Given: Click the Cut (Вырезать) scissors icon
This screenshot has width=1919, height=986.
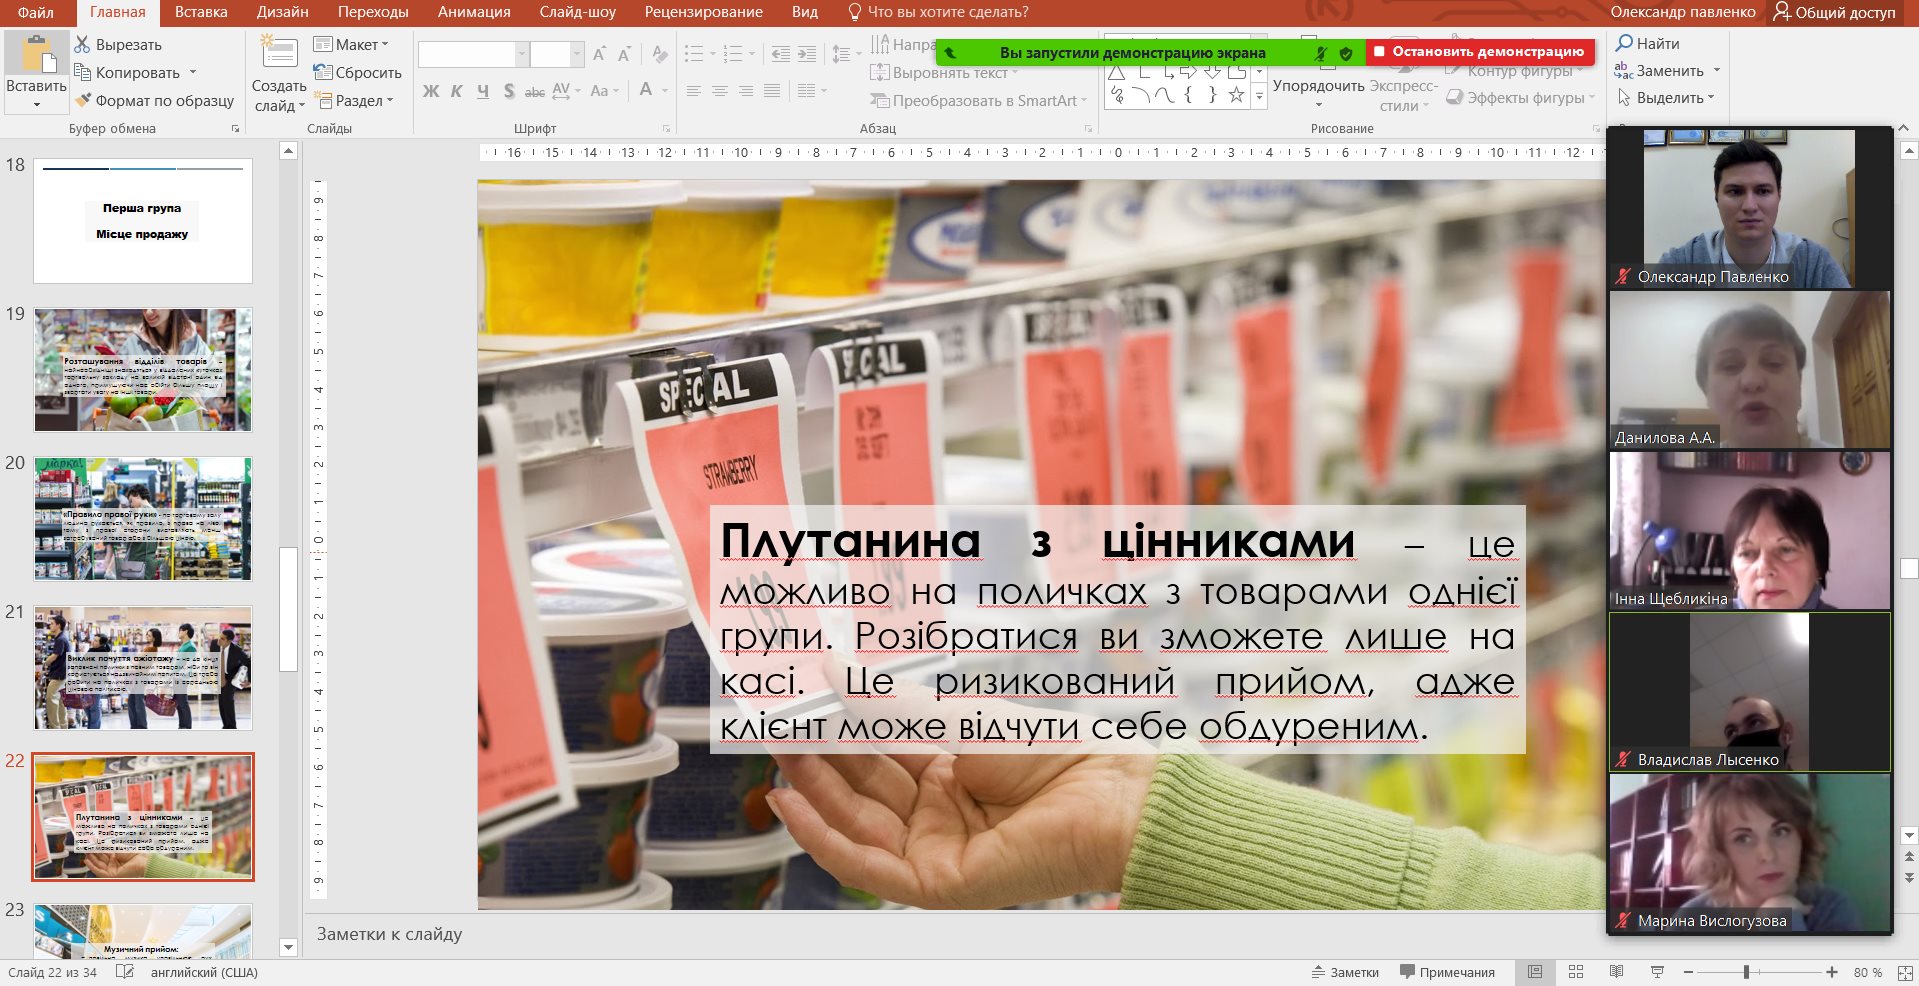Looking at the screenshot, I should 83,45.
